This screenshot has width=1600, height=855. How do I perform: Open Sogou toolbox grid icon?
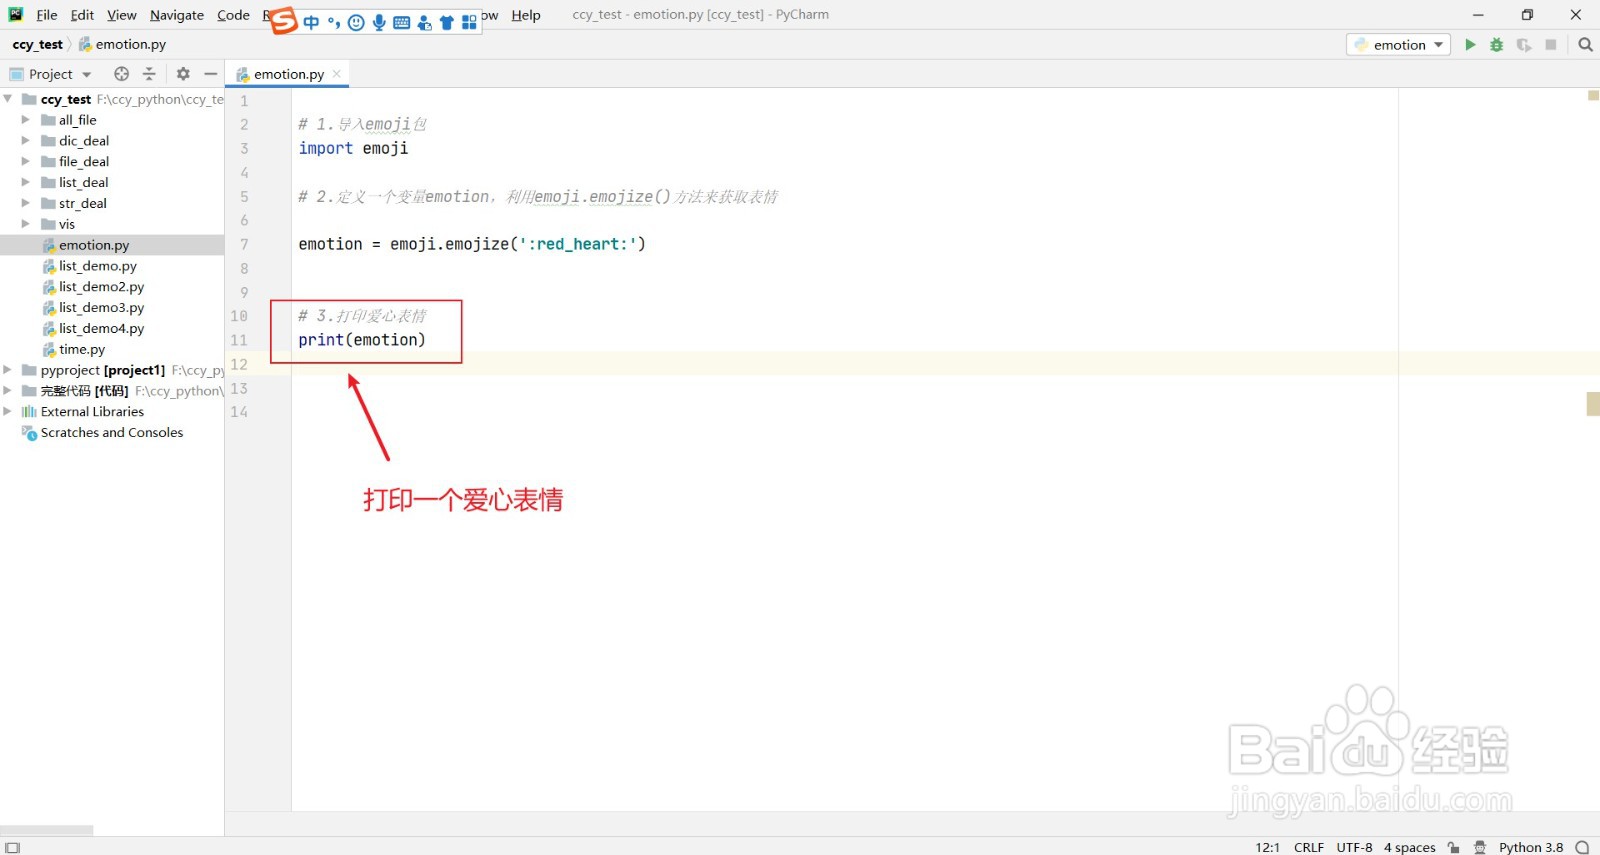[x=469, y=22]
